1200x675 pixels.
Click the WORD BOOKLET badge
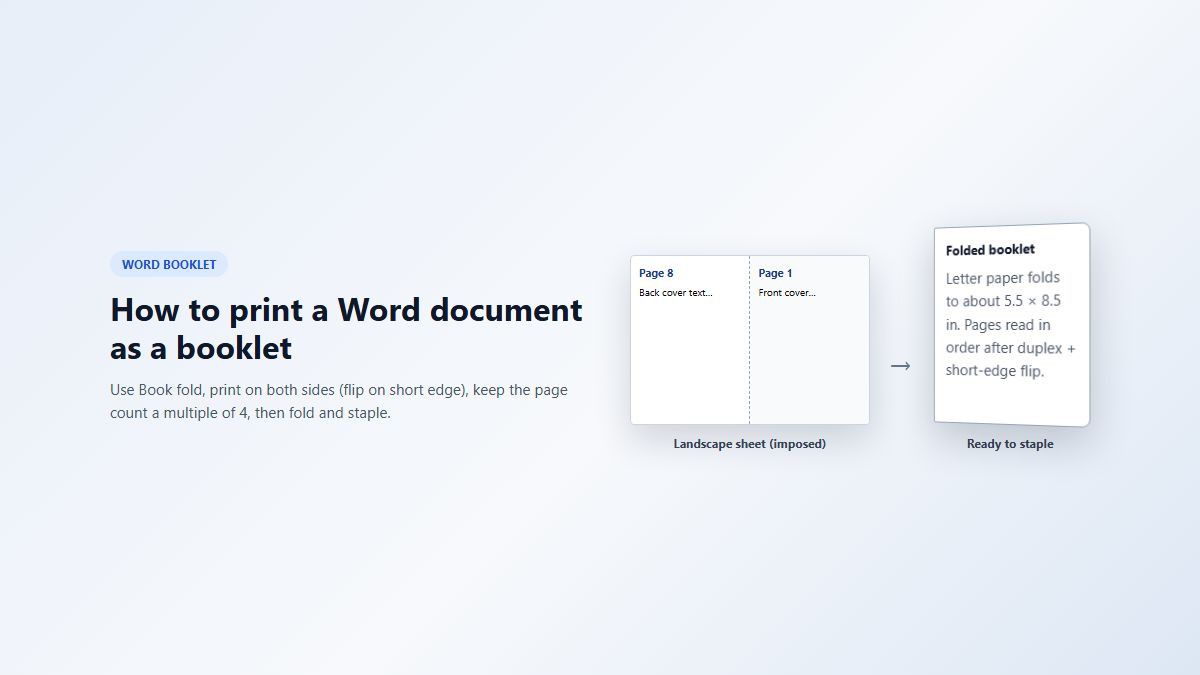coord(169,265)
